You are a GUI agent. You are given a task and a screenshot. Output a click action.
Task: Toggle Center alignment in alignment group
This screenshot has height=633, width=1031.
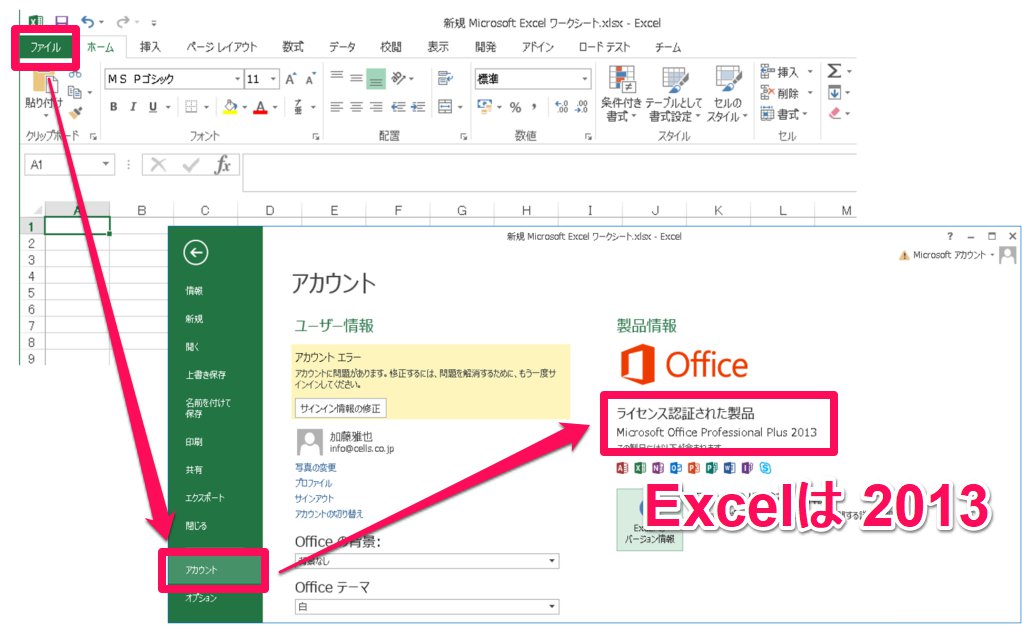click(356, 106)
